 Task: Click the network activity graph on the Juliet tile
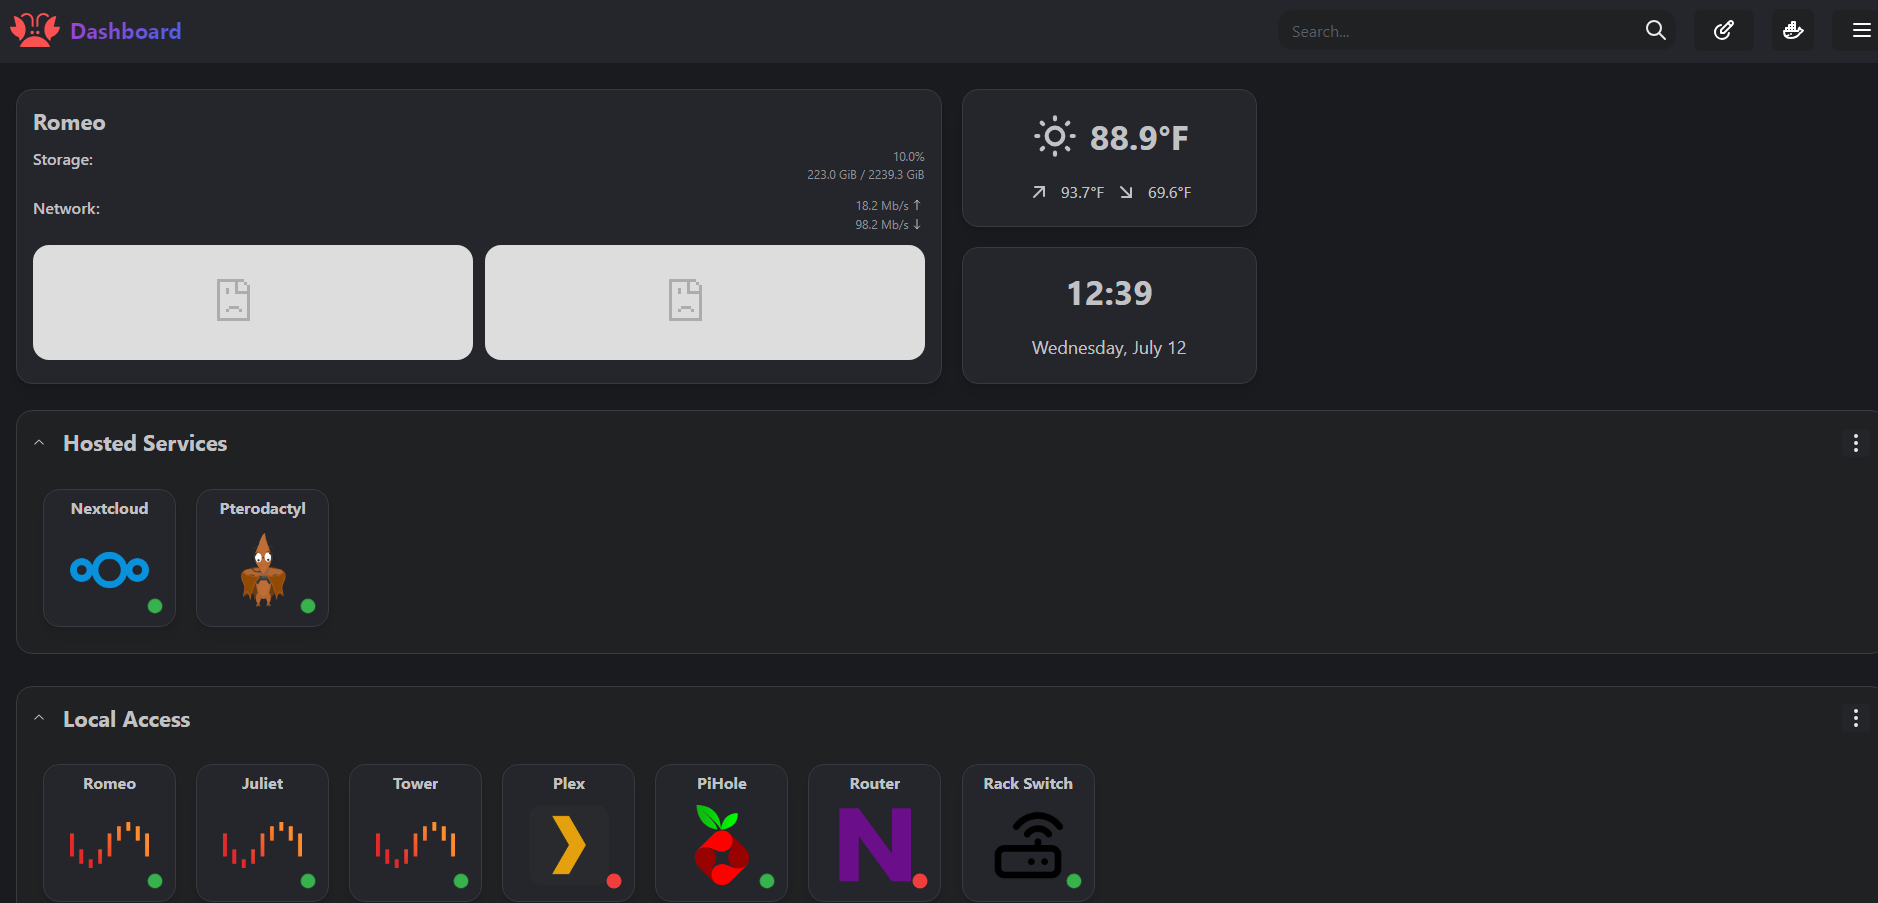coord(262,845)
